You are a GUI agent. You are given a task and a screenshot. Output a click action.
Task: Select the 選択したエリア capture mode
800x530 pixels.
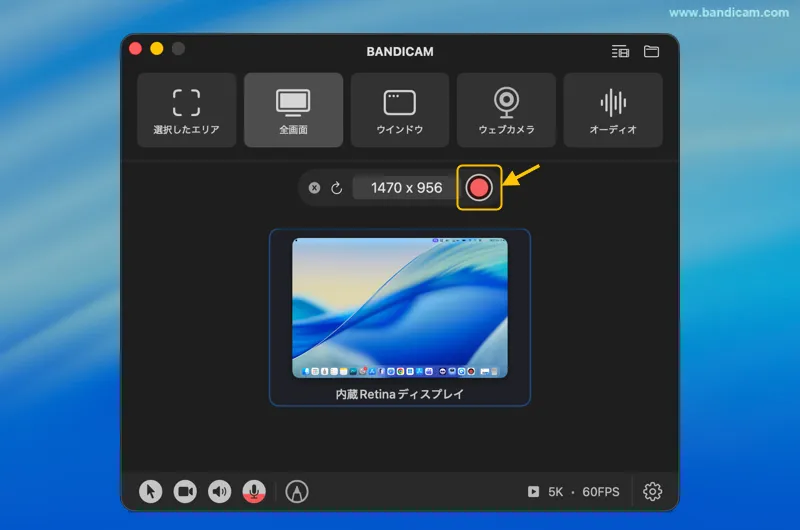point(186,110)
